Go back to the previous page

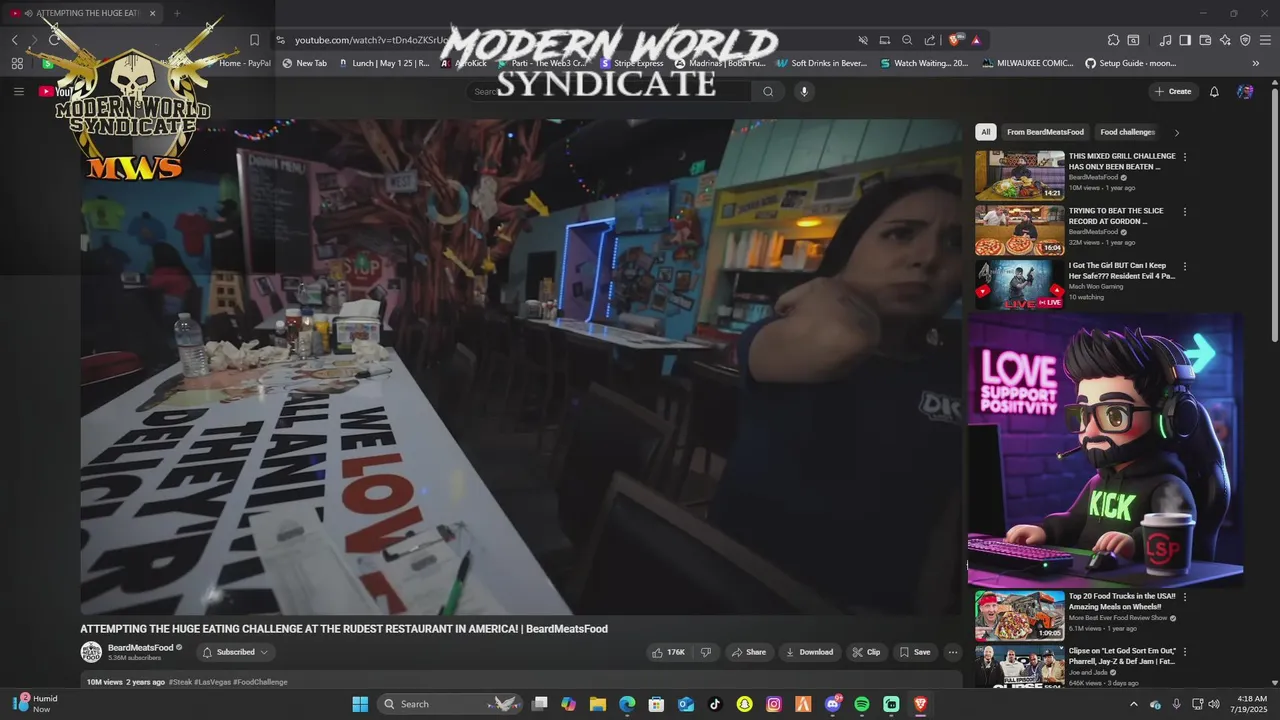[15, 40]
